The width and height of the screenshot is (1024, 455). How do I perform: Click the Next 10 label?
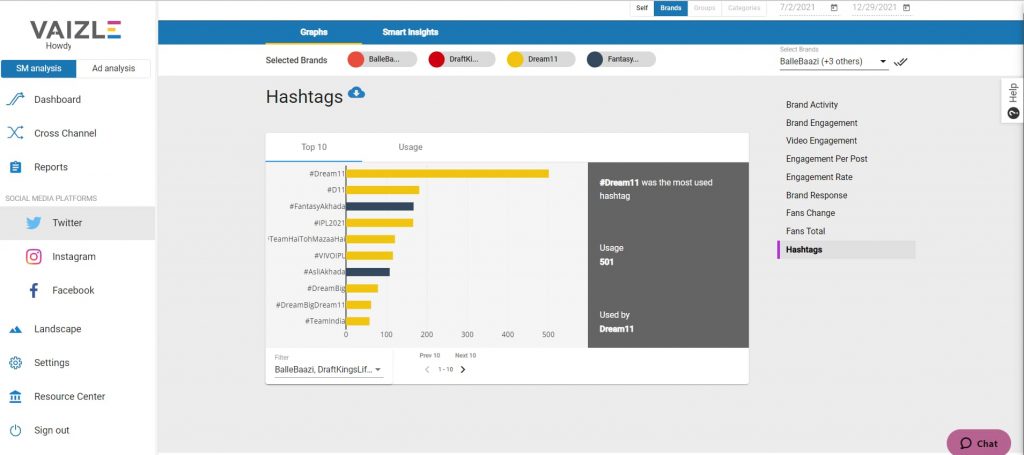pos(466,356)
